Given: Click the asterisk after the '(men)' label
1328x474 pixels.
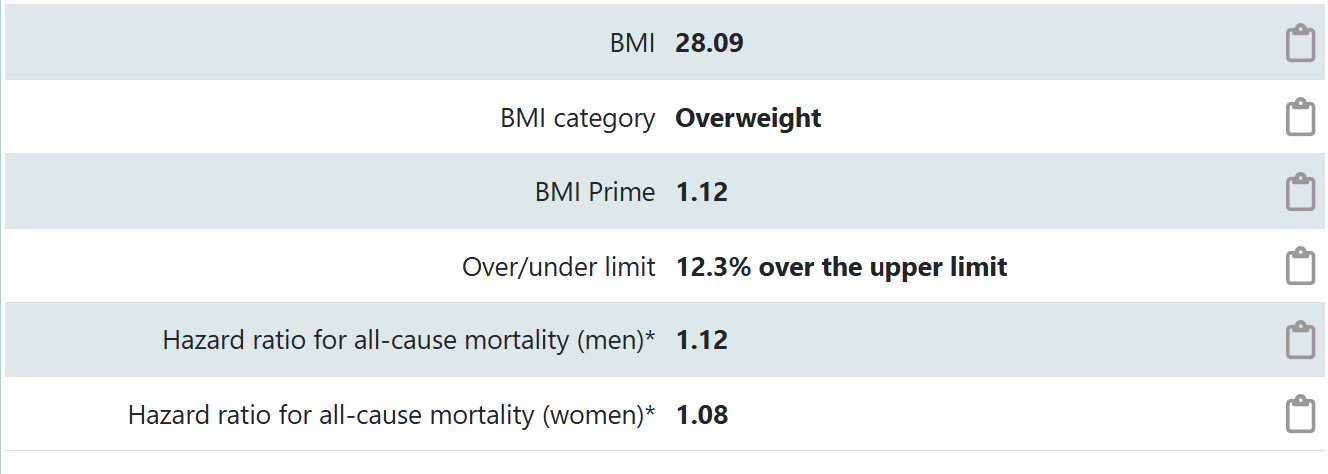Looking at the screenshot, I should (x=651, y=336).
